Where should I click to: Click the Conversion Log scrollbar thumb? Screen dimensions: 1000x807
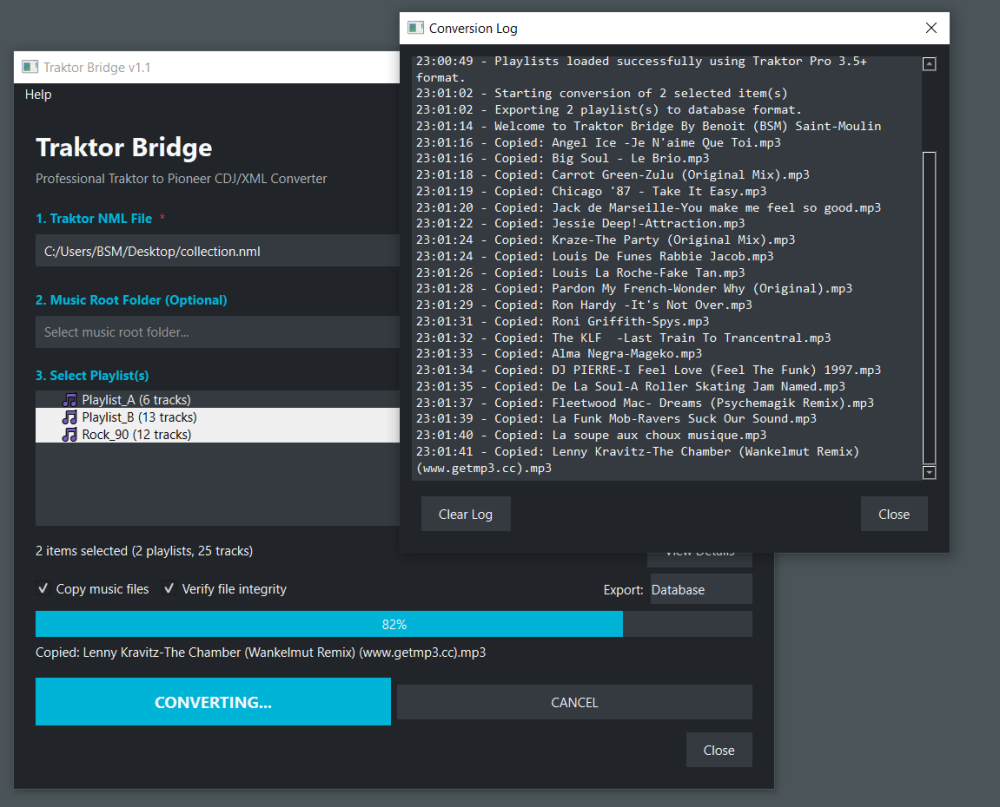(929, 307)
